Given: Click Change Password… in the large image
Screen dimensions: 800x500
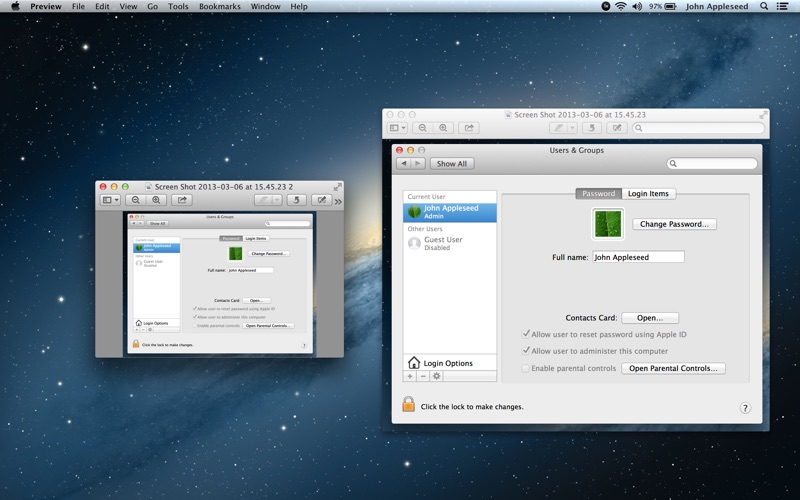Looking at the screenshot, I should pos(674,224).
